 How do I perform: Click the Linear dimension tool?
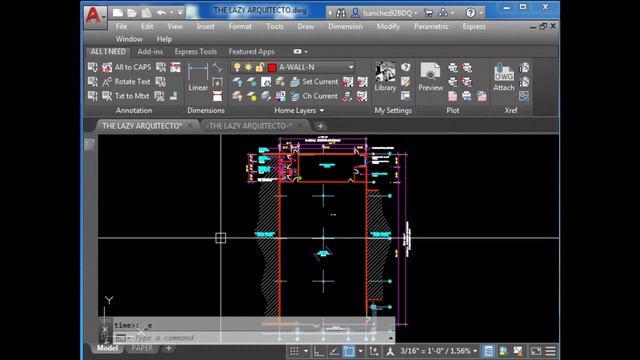point(198,77)
